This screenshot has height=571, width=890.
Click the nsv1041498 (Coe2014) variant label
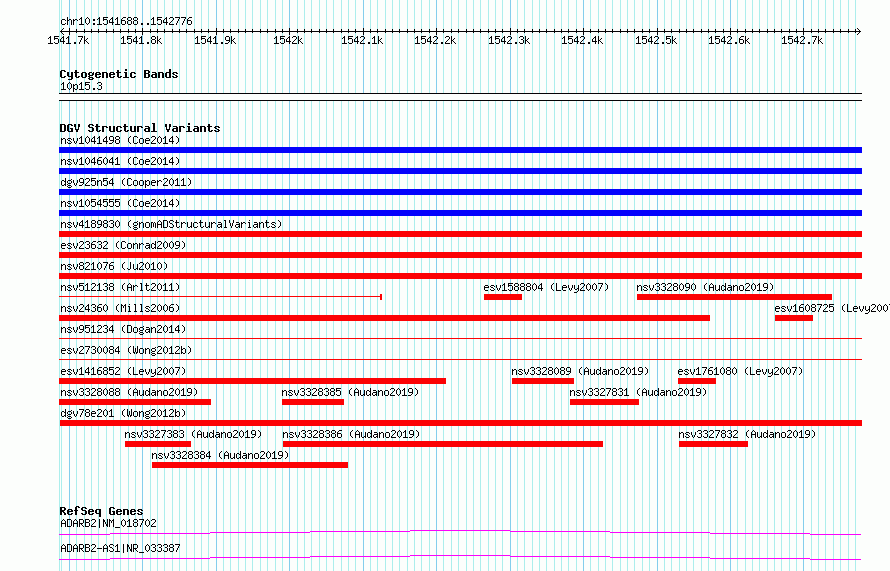120,140
